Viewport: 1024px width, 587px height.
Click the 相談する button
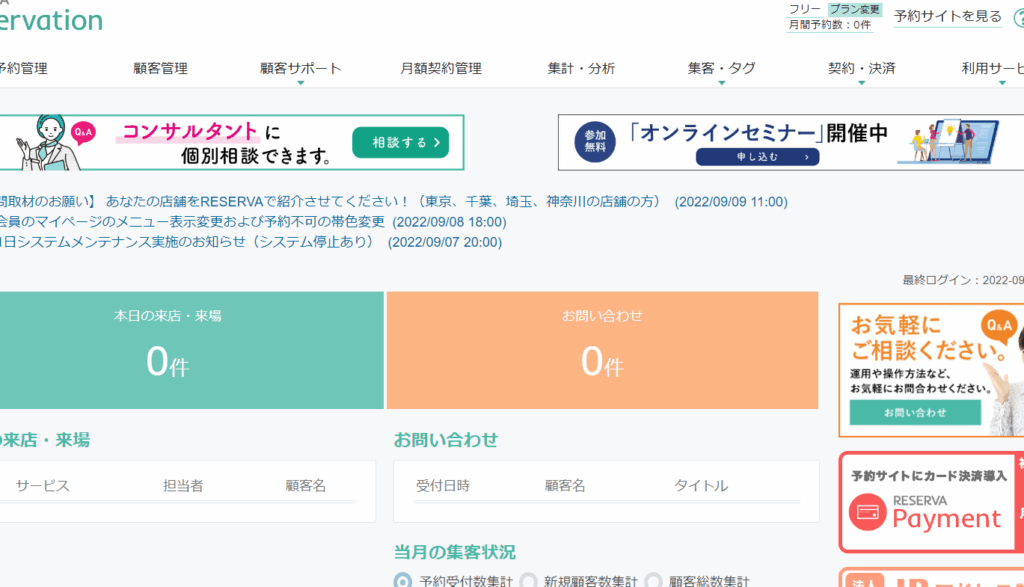pyautogui.click(x=400, y=143)
